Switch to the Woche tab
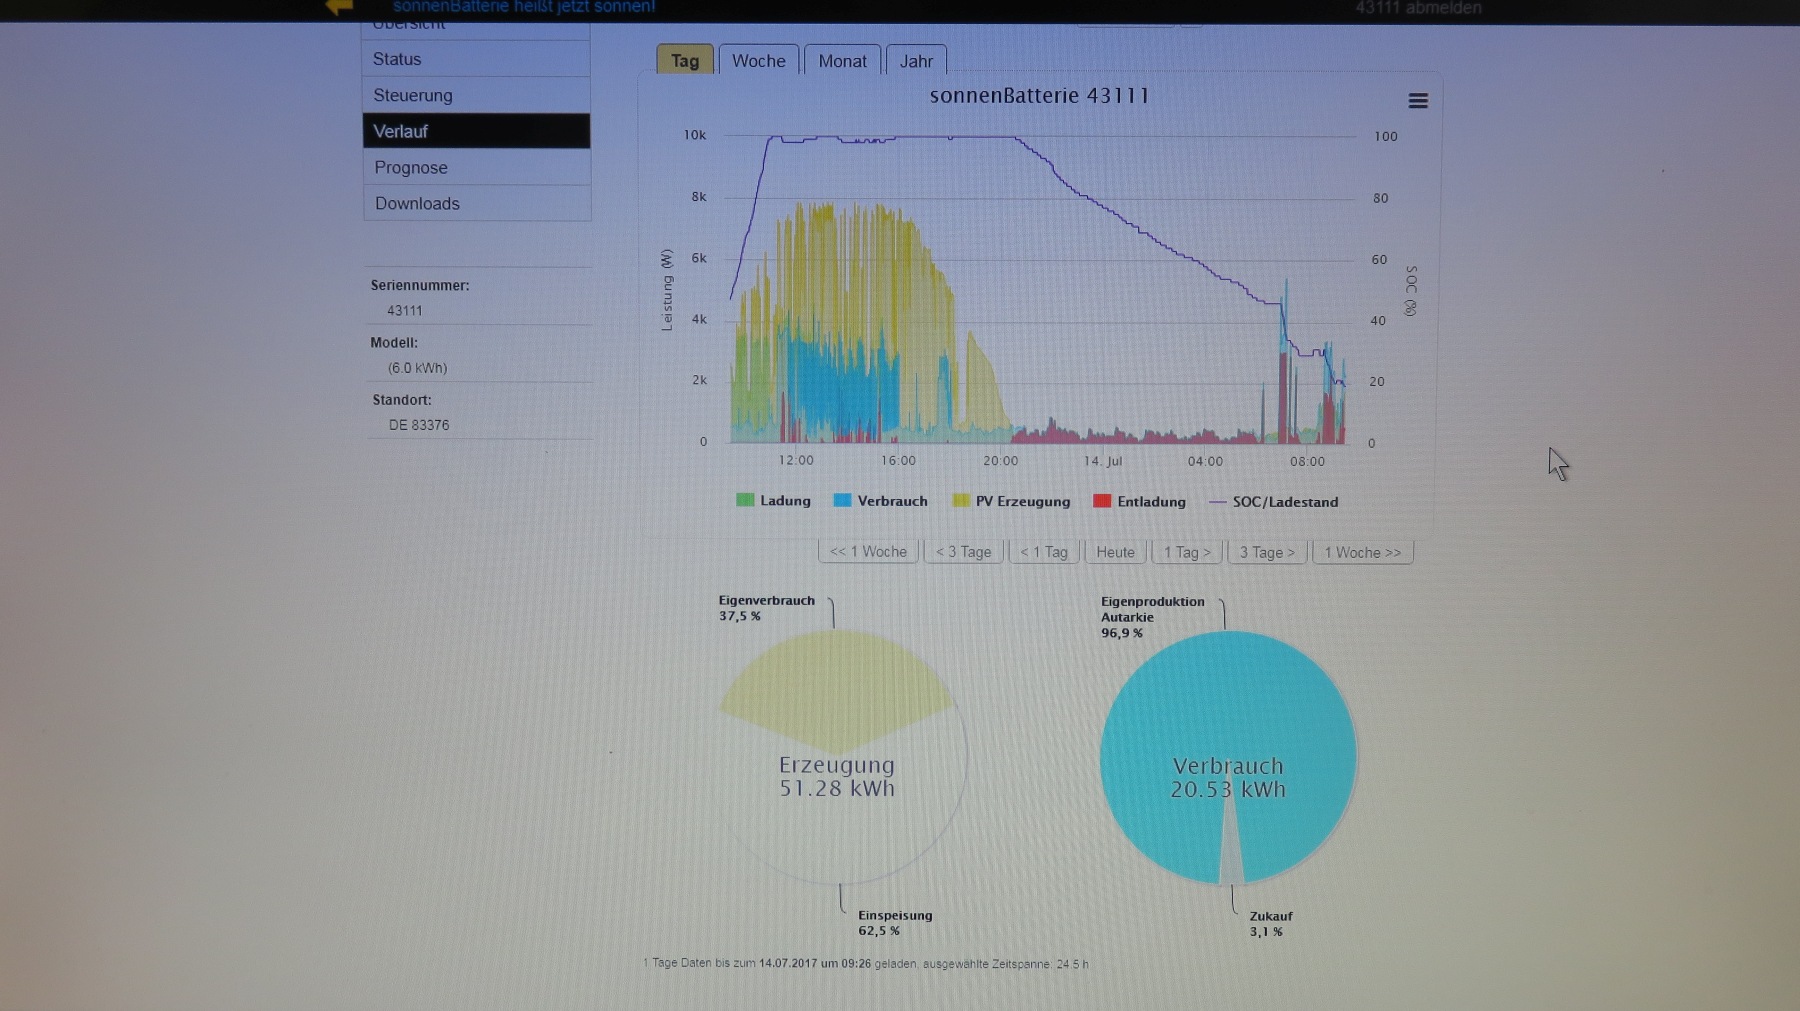 click(758, 61)
